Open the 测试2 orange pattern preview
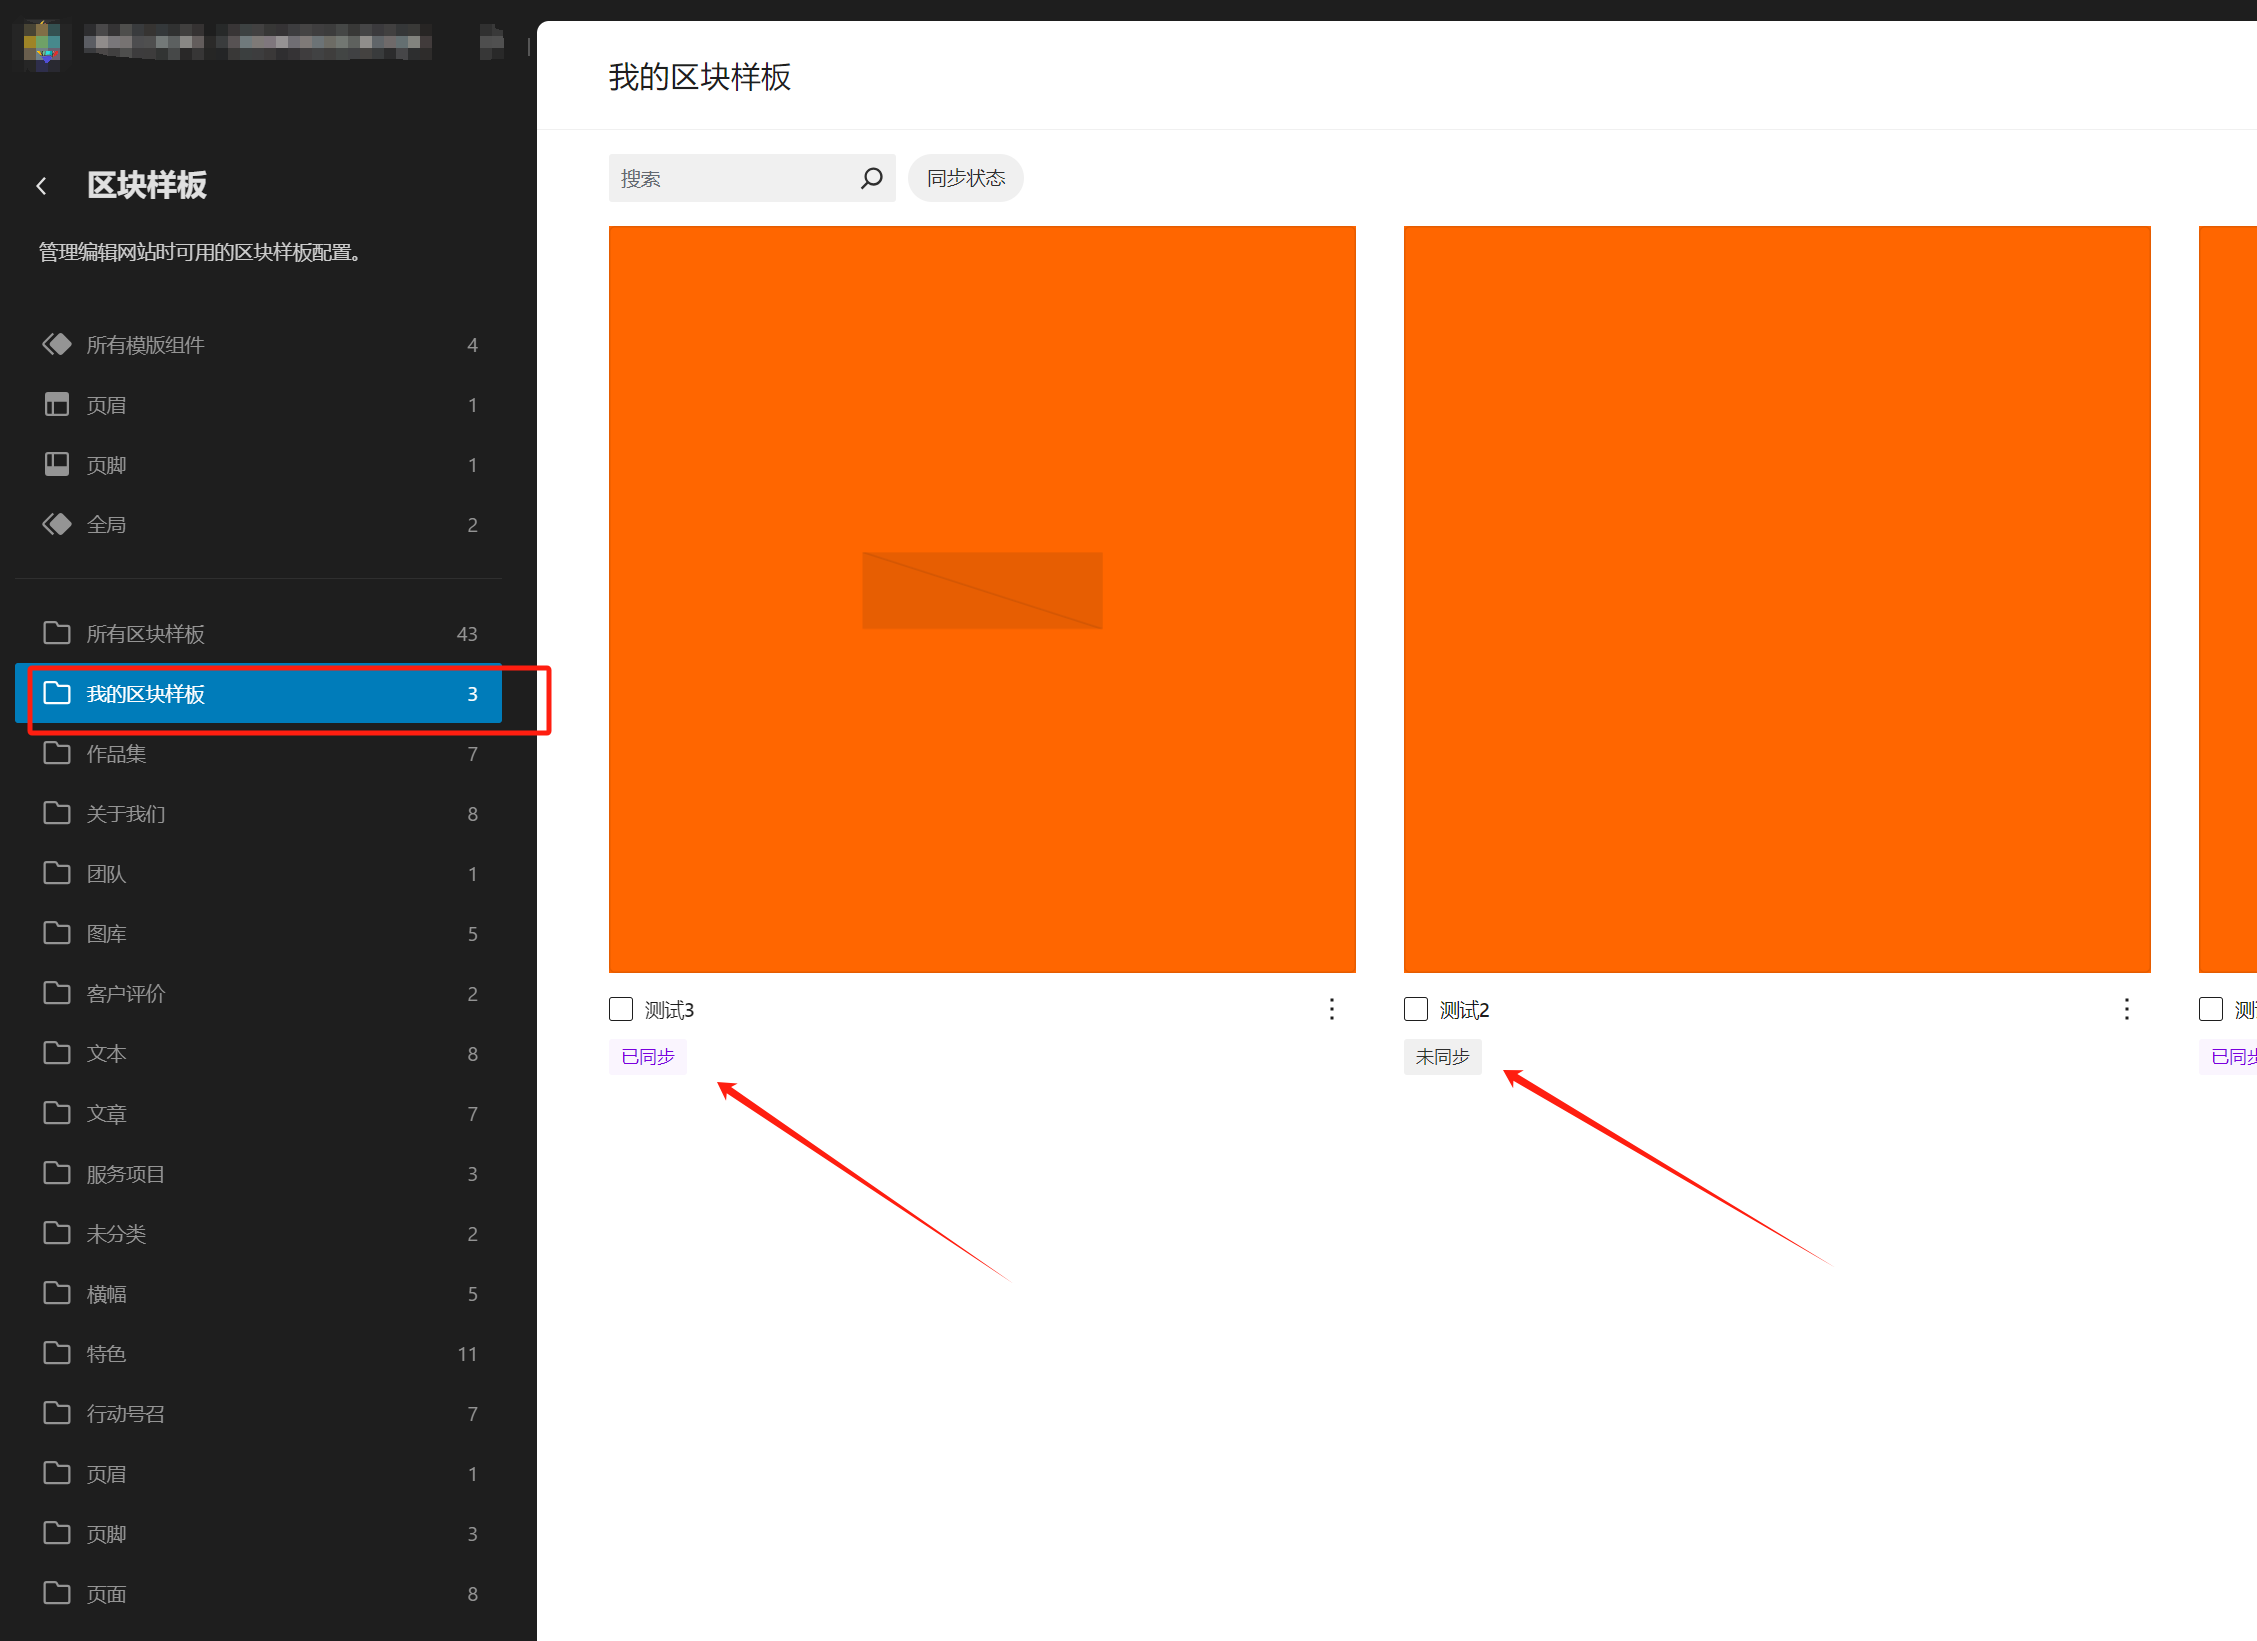 (x=1776, y=599)
